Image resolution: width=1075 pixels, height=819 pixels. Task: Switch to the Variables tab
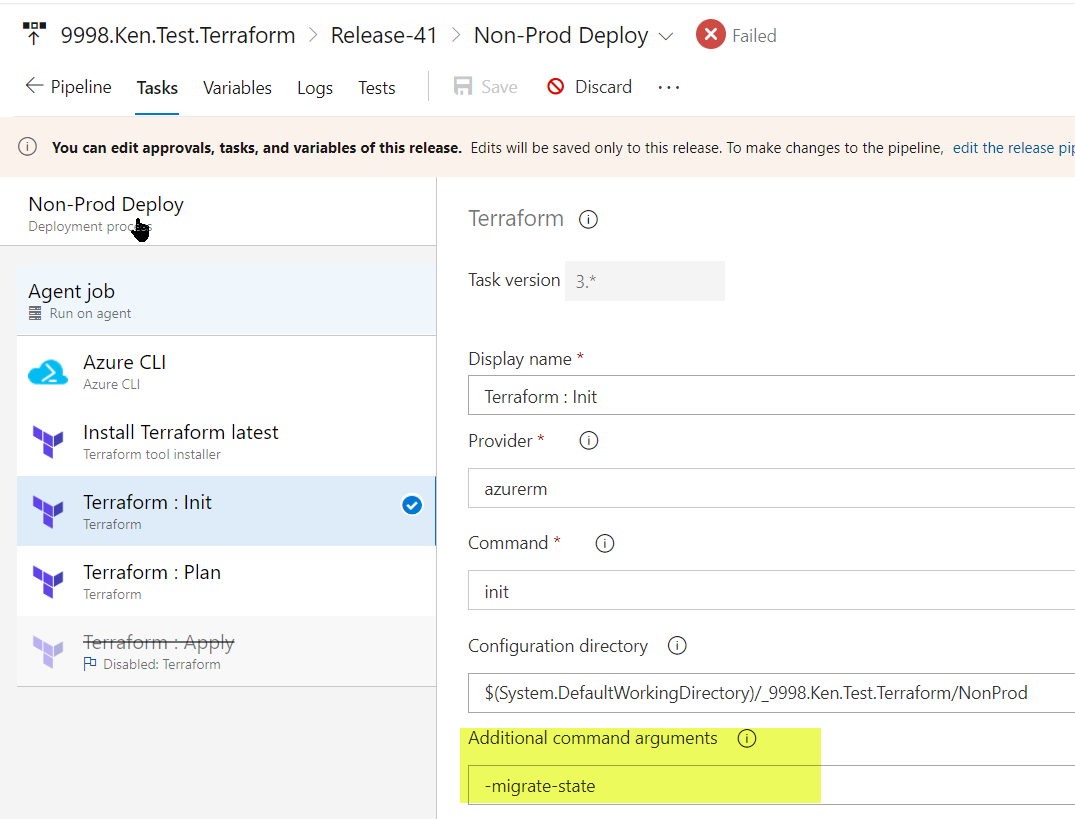point(237,88)
